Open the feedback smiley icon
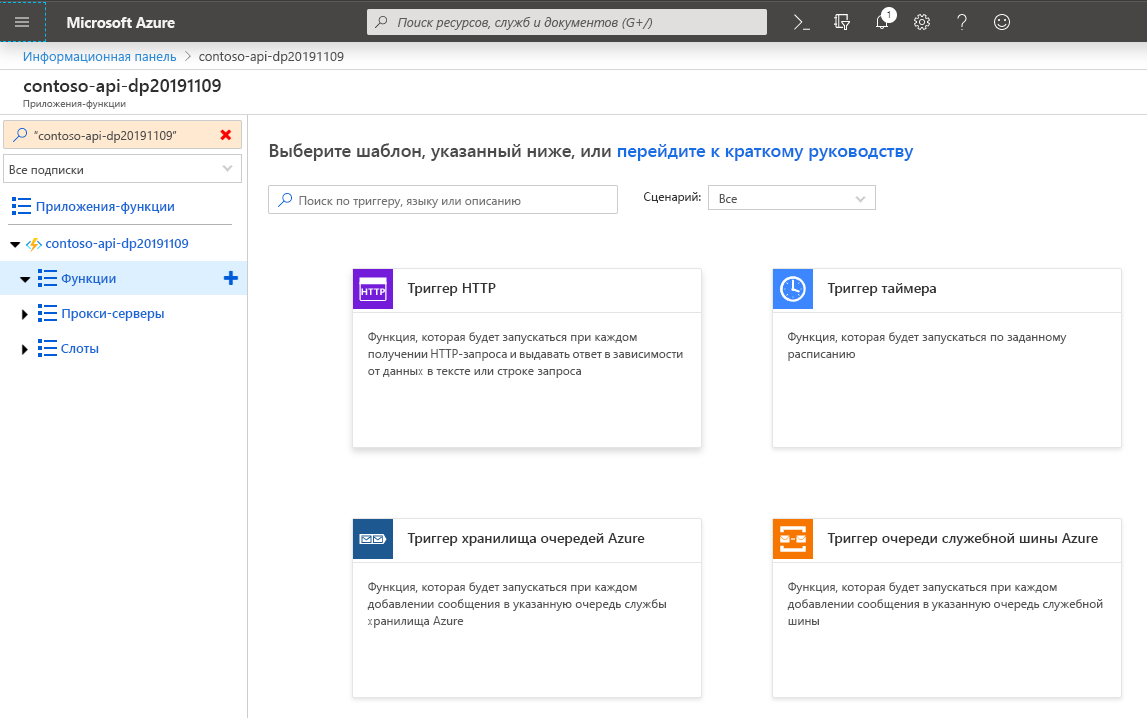The height and width of the screenshot is (718, 1147). pos(1002,23)
